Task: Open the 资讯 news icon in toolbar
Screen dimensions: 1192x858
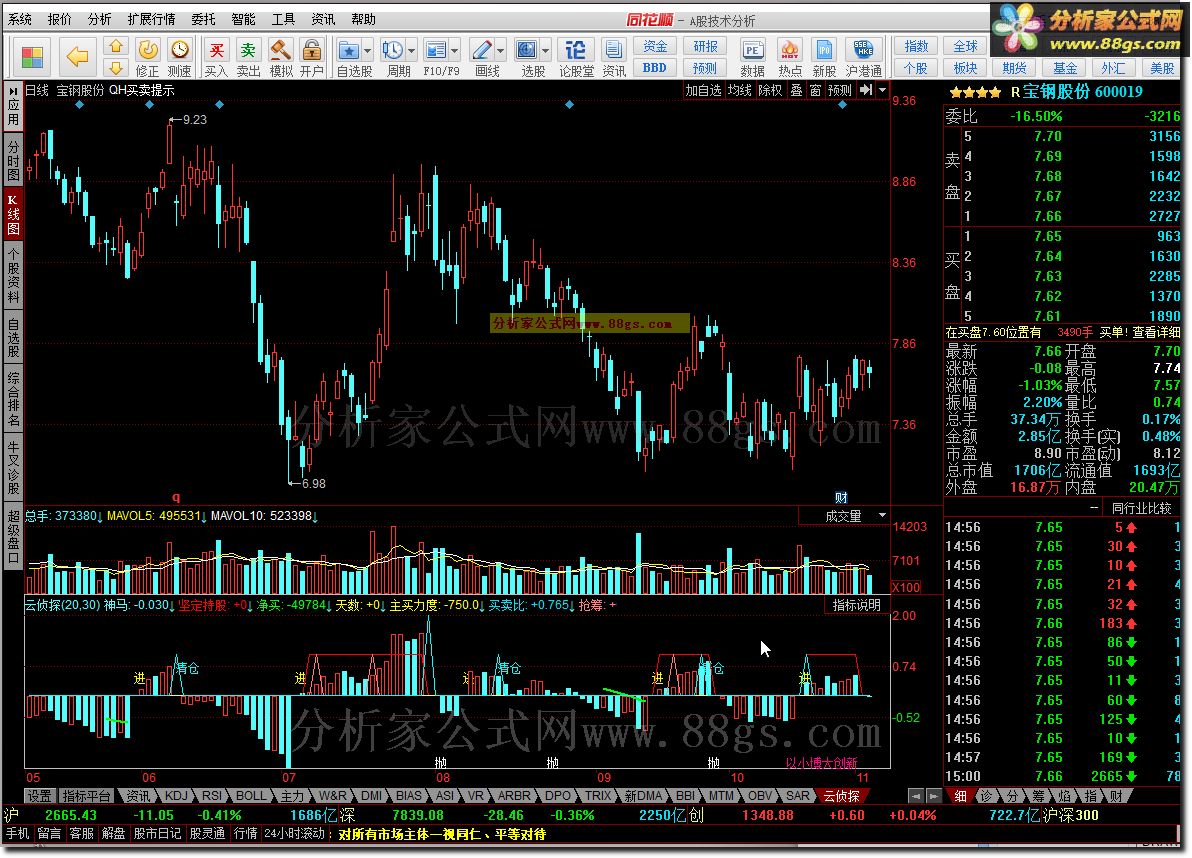Action: tap(613, 58)
